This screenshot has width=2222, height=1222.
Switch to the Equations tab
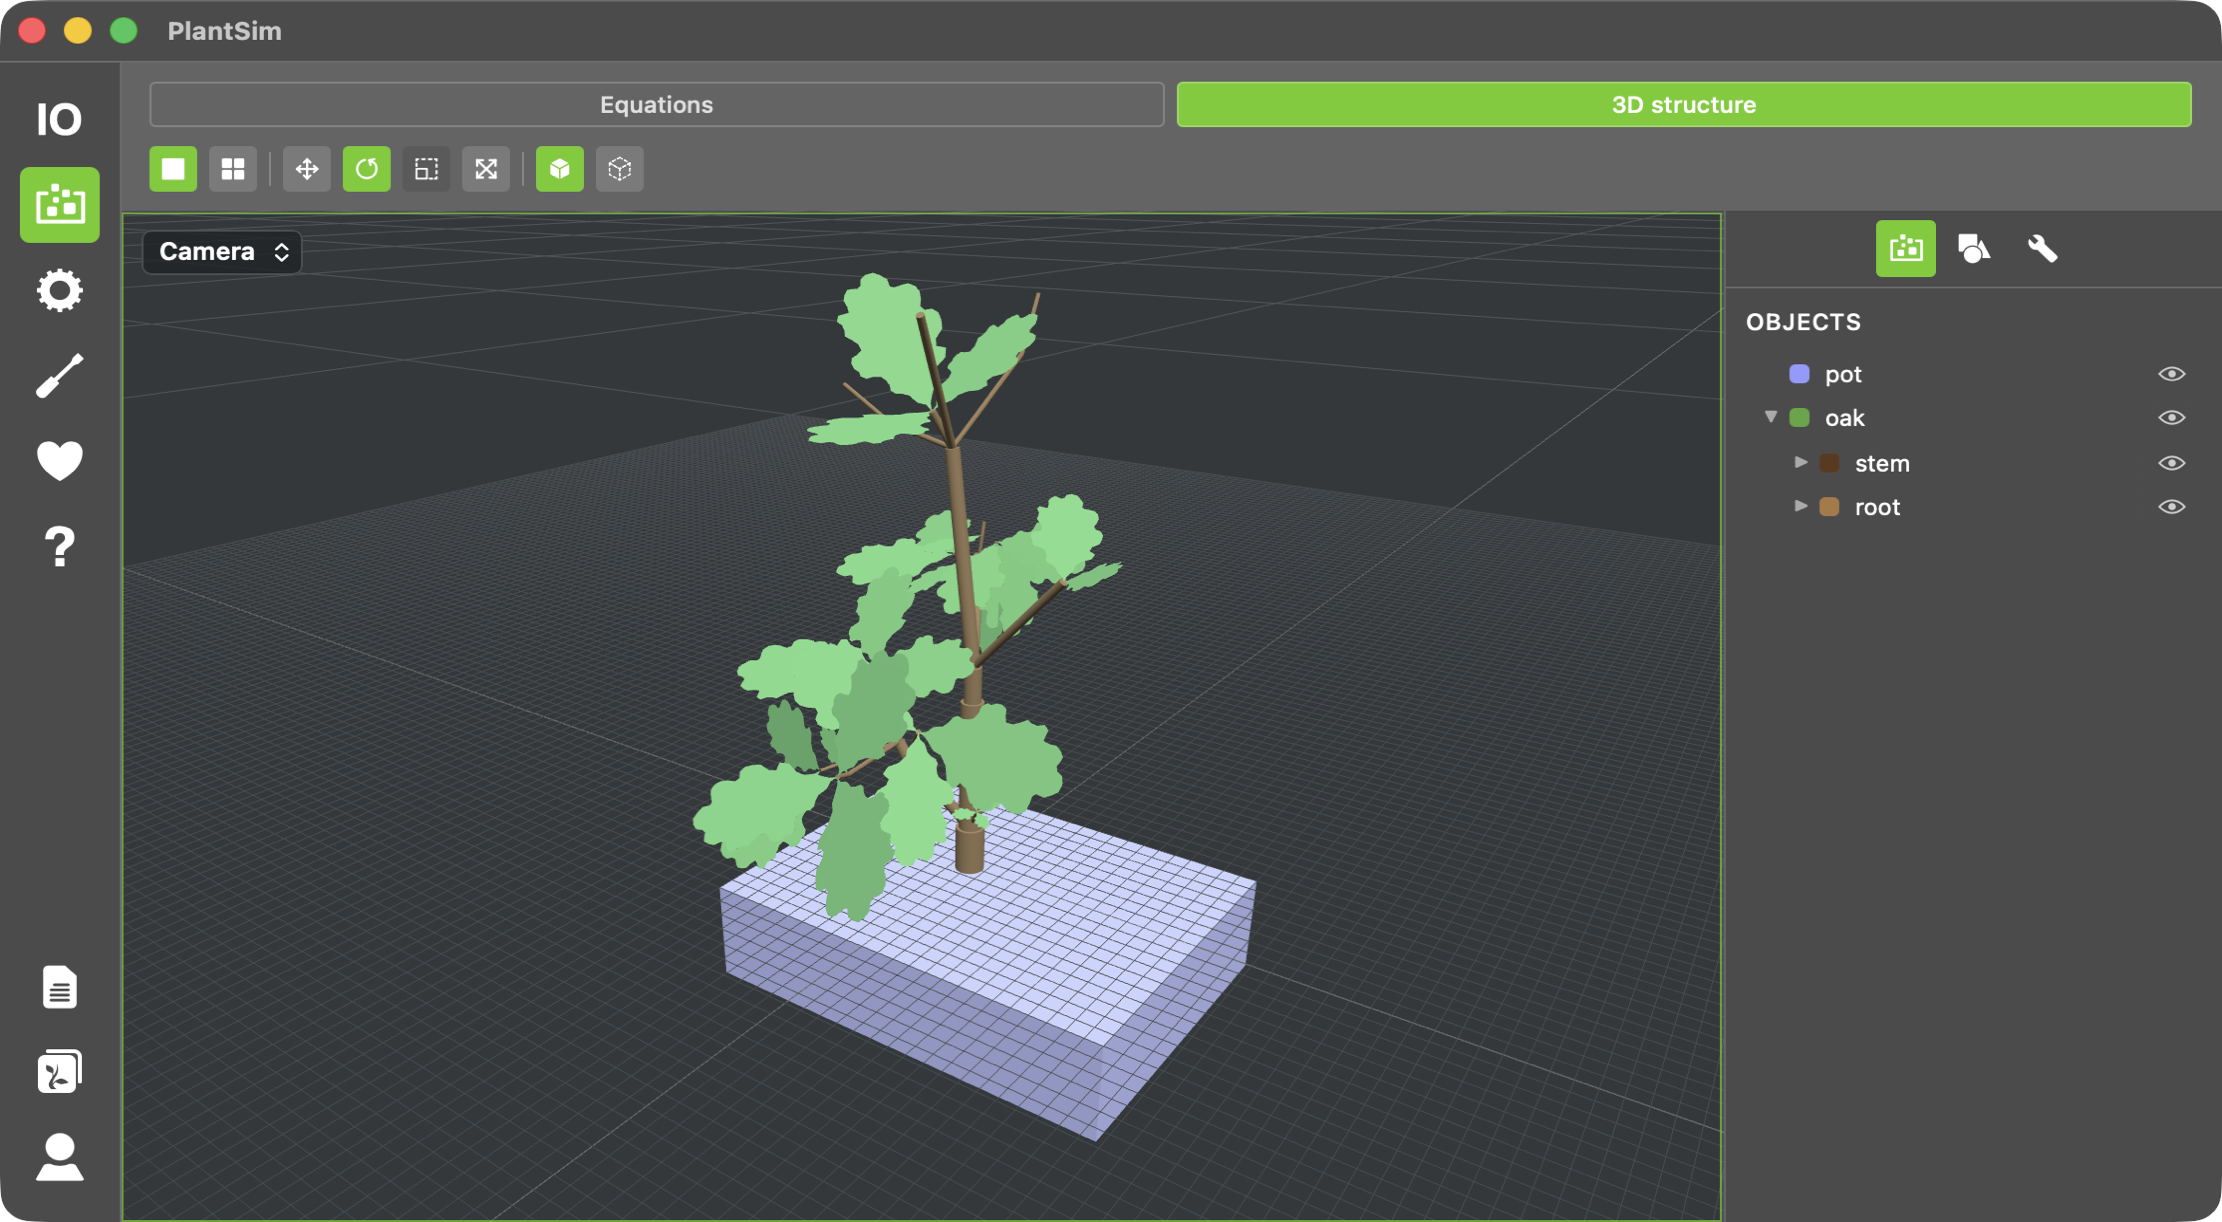tap(657, 105)
